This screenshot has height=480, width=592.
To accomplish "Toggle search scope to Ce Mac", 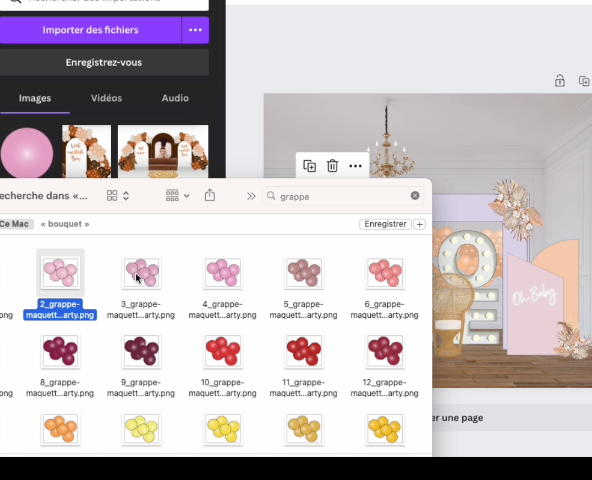I will [x=15, y=224].
